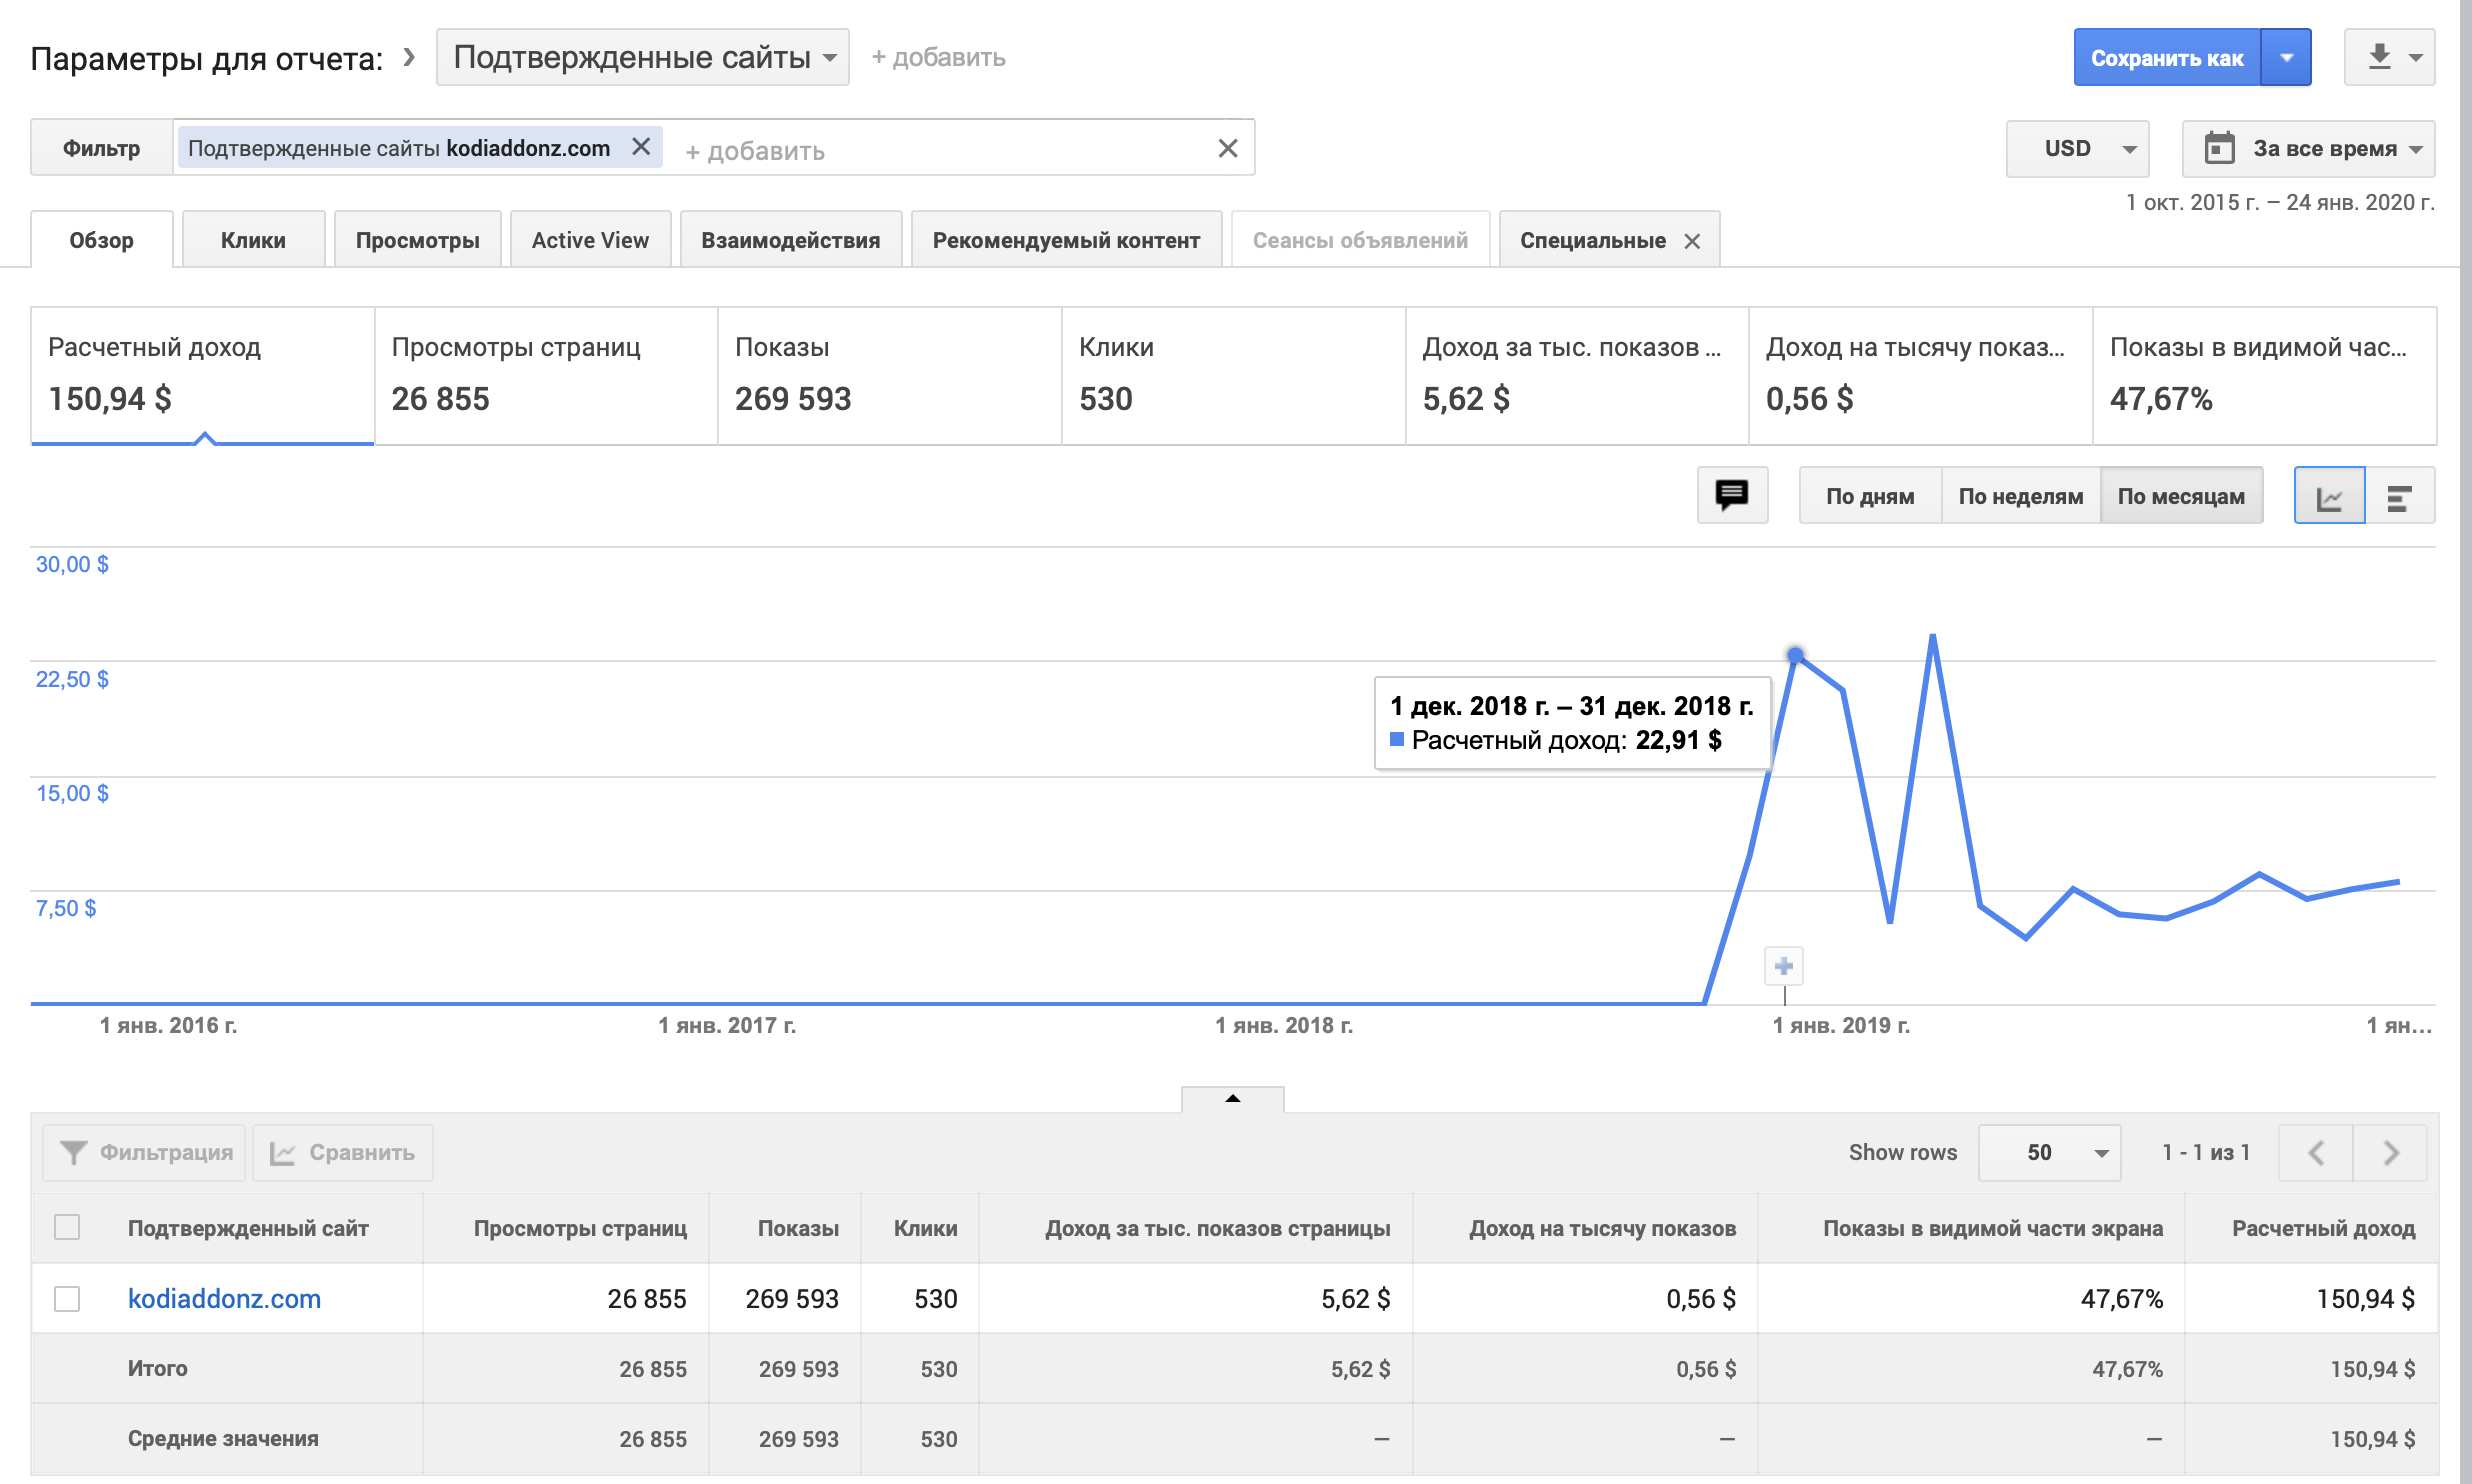Go to next page arrow
Image resolution: width=2472 pixels, height=1484 pixels.
tap(2391, 1153)
